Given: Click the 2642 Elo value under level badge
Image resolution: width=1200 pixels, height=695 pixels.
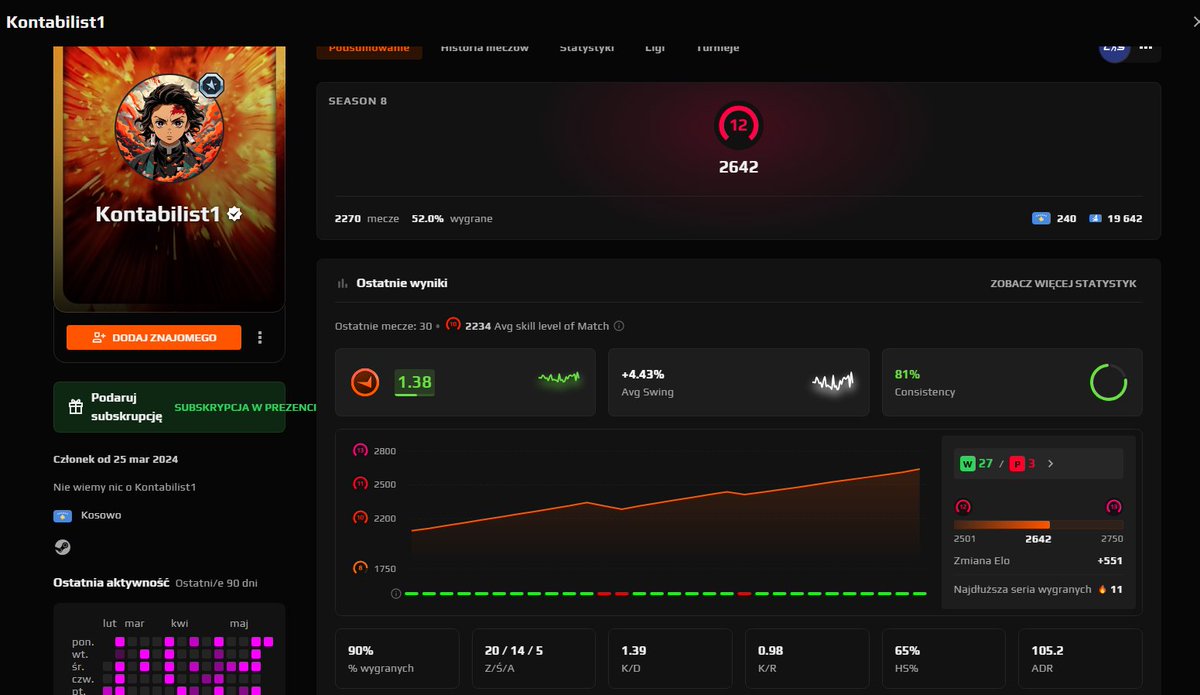Looking at the screenshot, I should (739, 167).
